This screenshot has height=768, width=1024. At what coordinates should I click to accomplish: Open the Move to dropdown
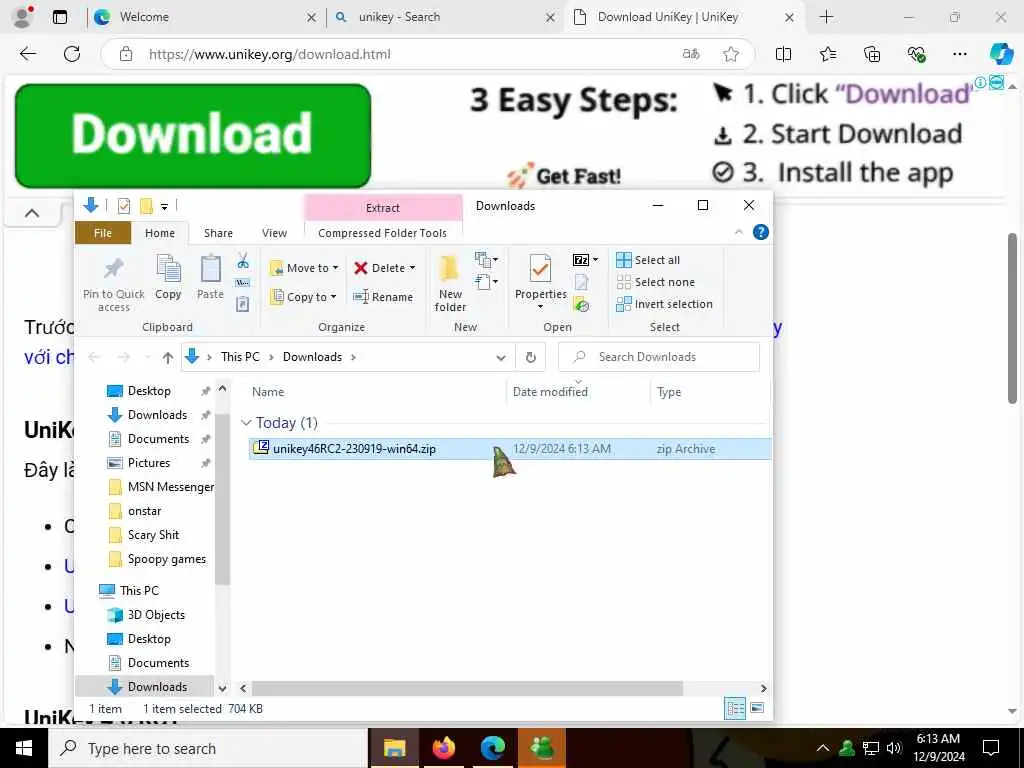click(304, 268)
